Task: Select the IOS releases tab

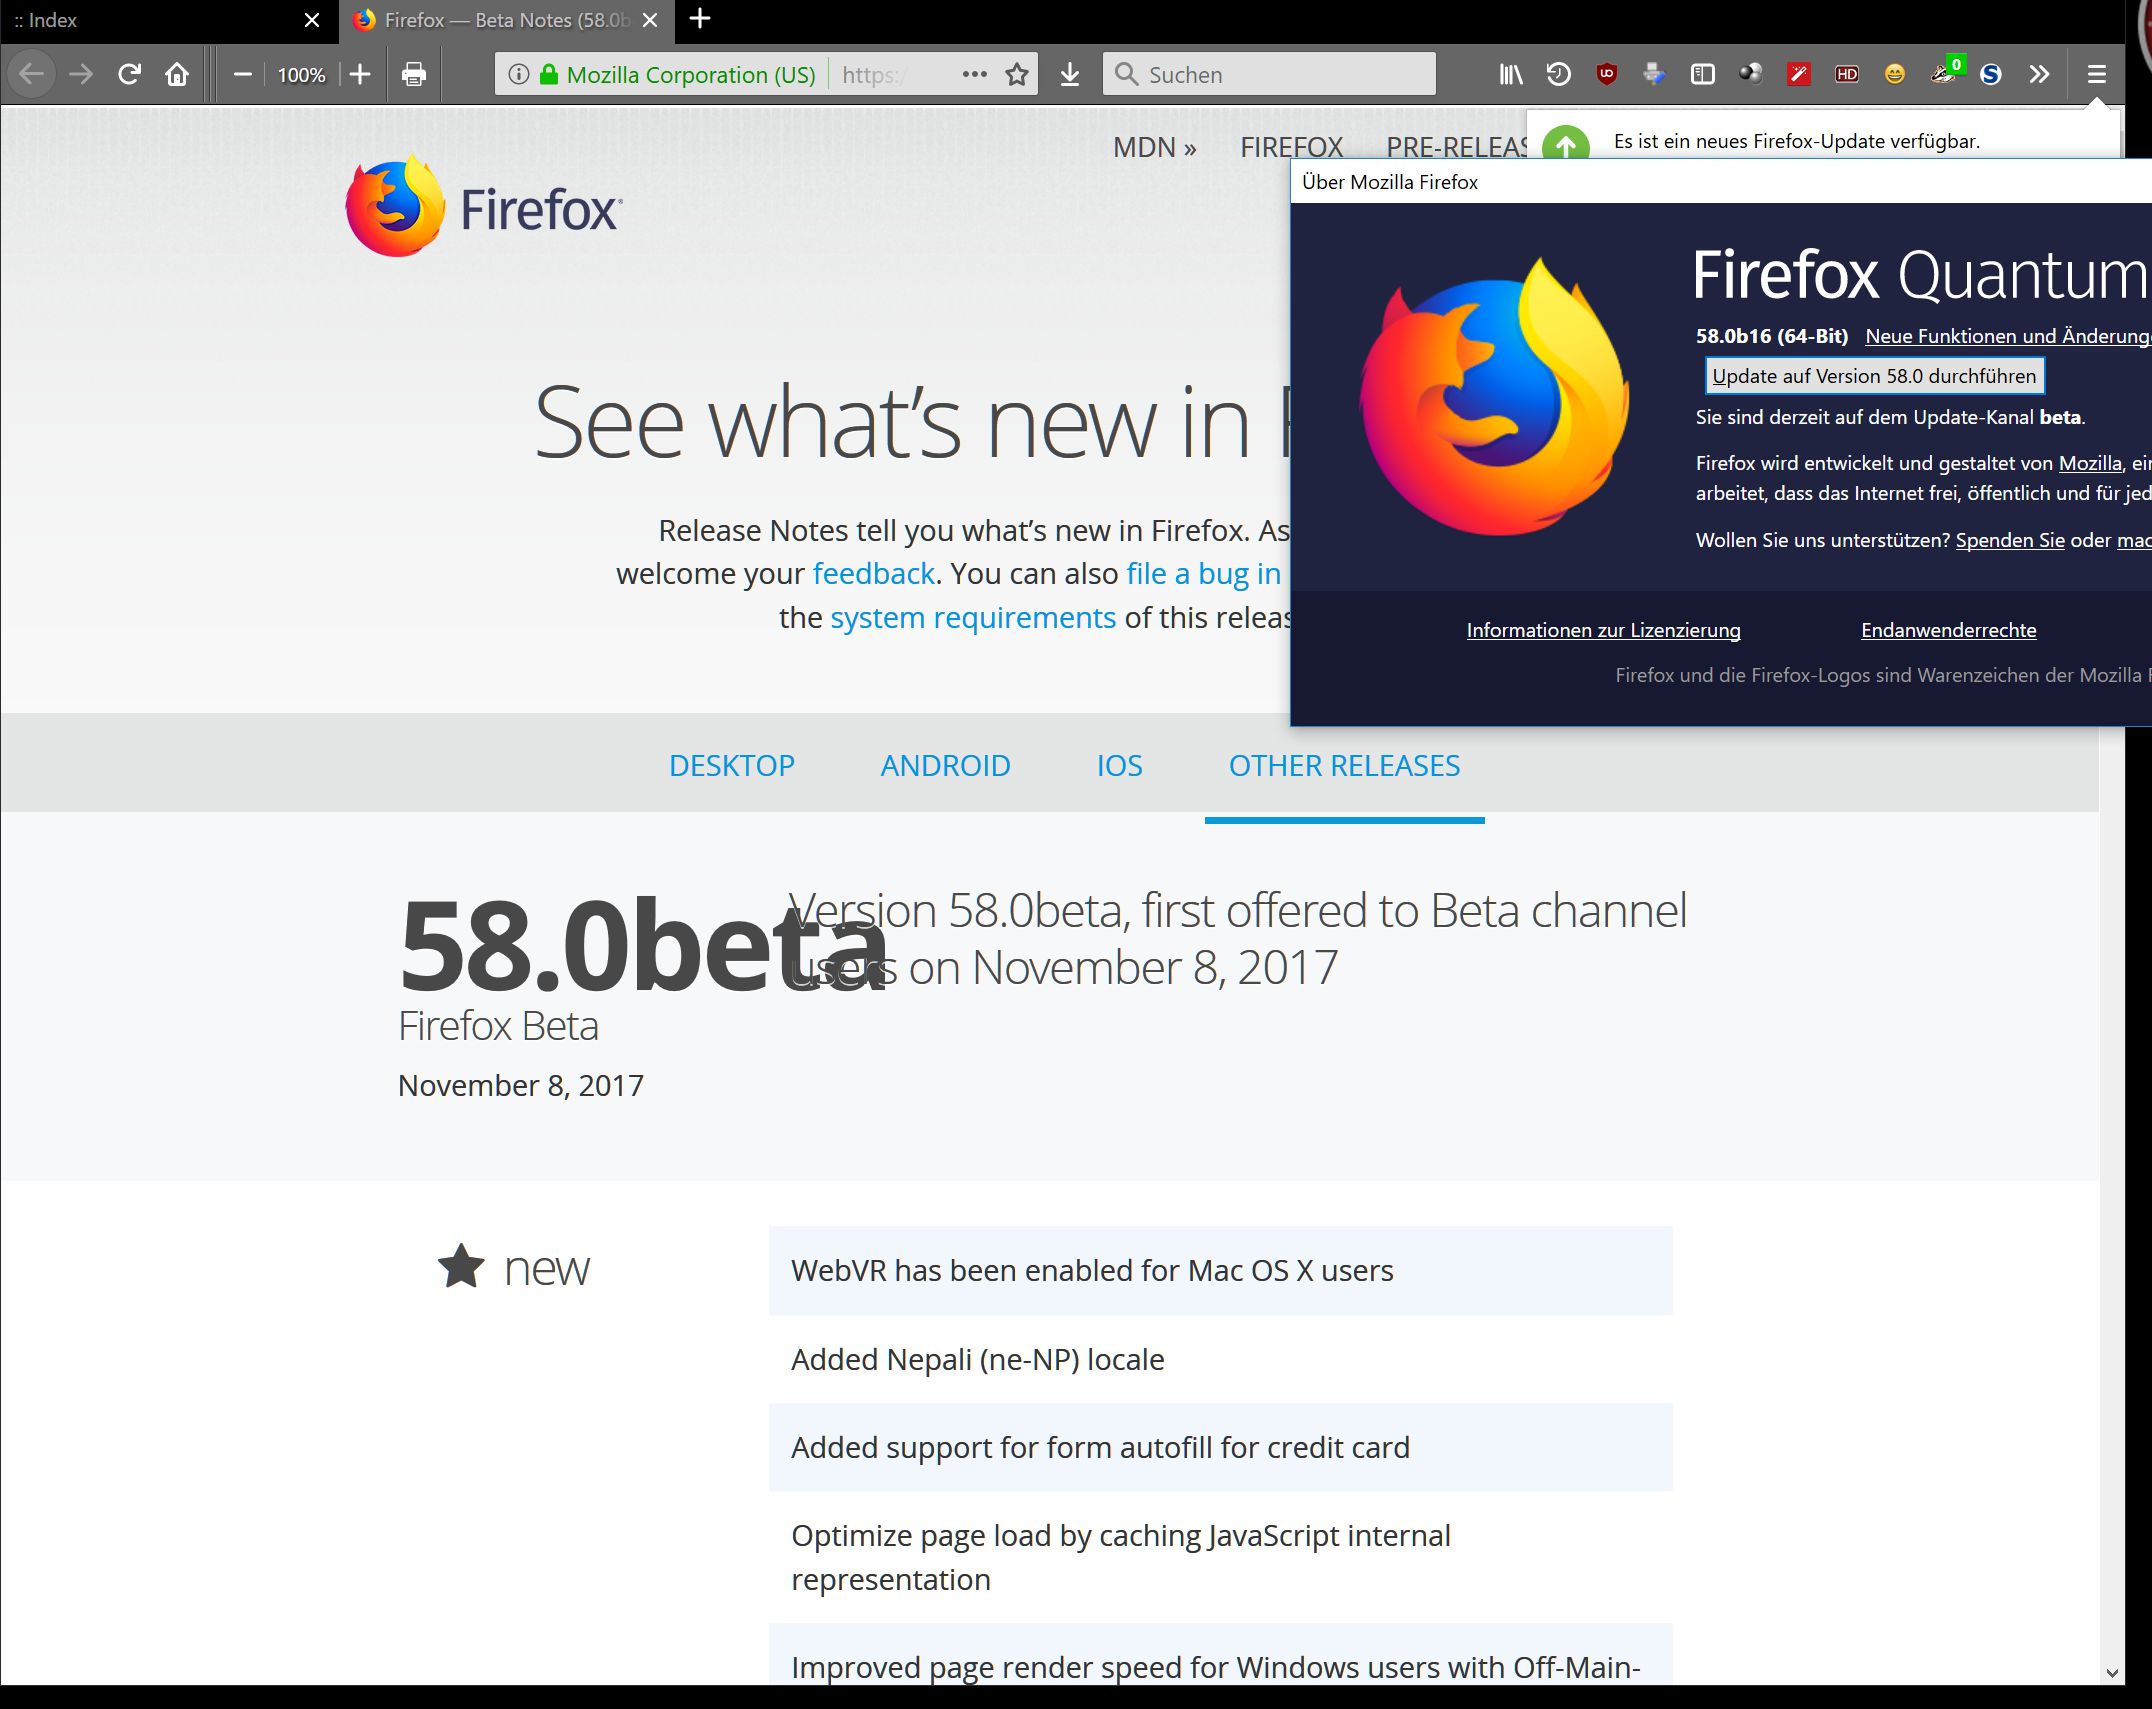Action: tap(1119, 766)
